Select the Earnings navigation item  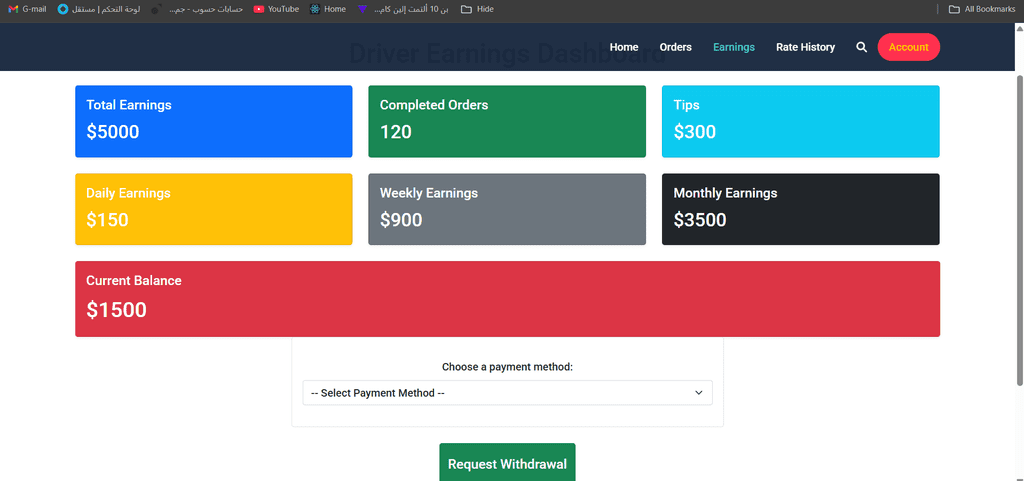733,47
